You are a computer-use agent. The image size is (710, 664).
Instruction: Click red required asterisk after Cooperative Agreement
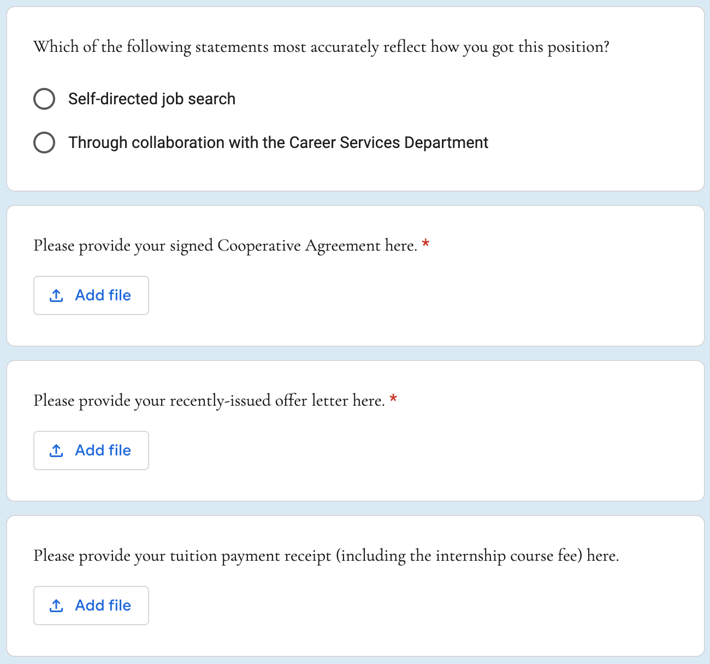tap(425, 244)
